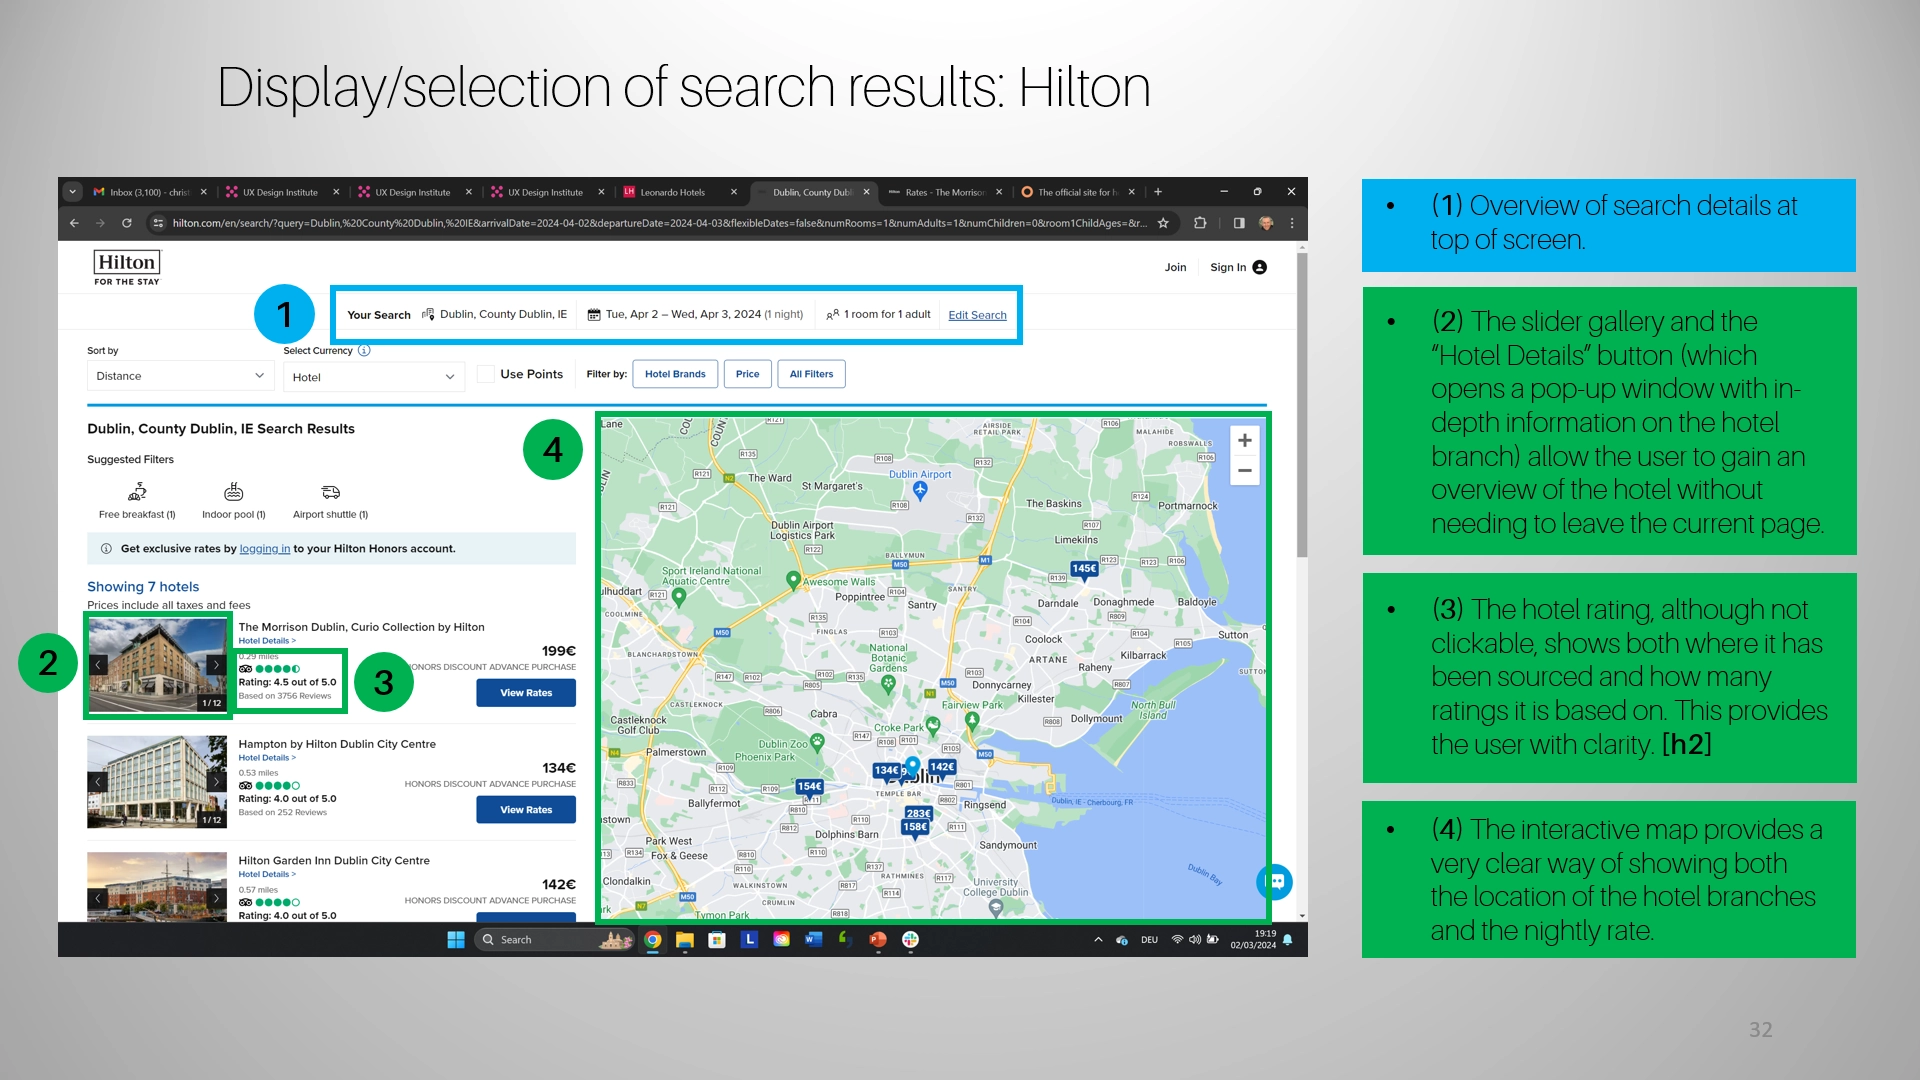Open PowerPoint from the Windows taskbar
Screen dimensions: 1920x1080
point(877,940)
